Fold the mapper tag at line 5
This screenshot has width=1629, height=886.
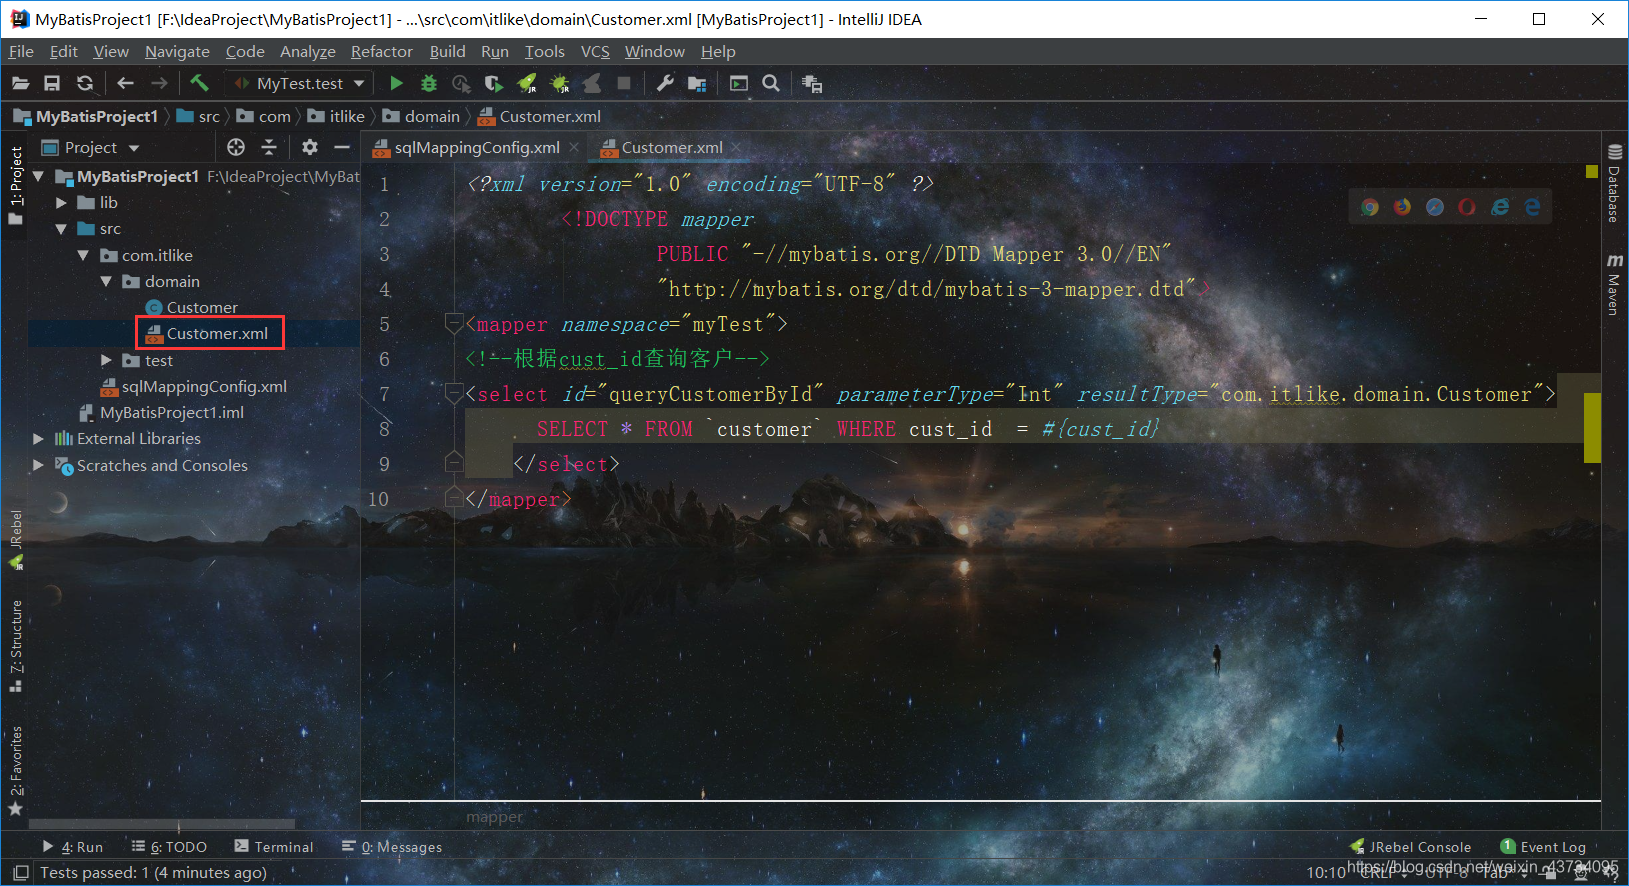coord(454,323)
